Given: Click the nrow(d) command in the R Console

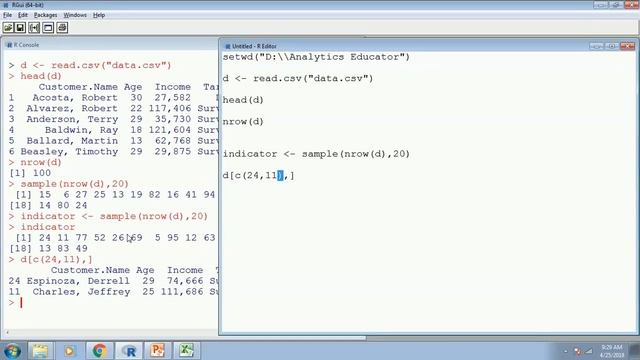Looking at the screenshot, I should point(41,162).
